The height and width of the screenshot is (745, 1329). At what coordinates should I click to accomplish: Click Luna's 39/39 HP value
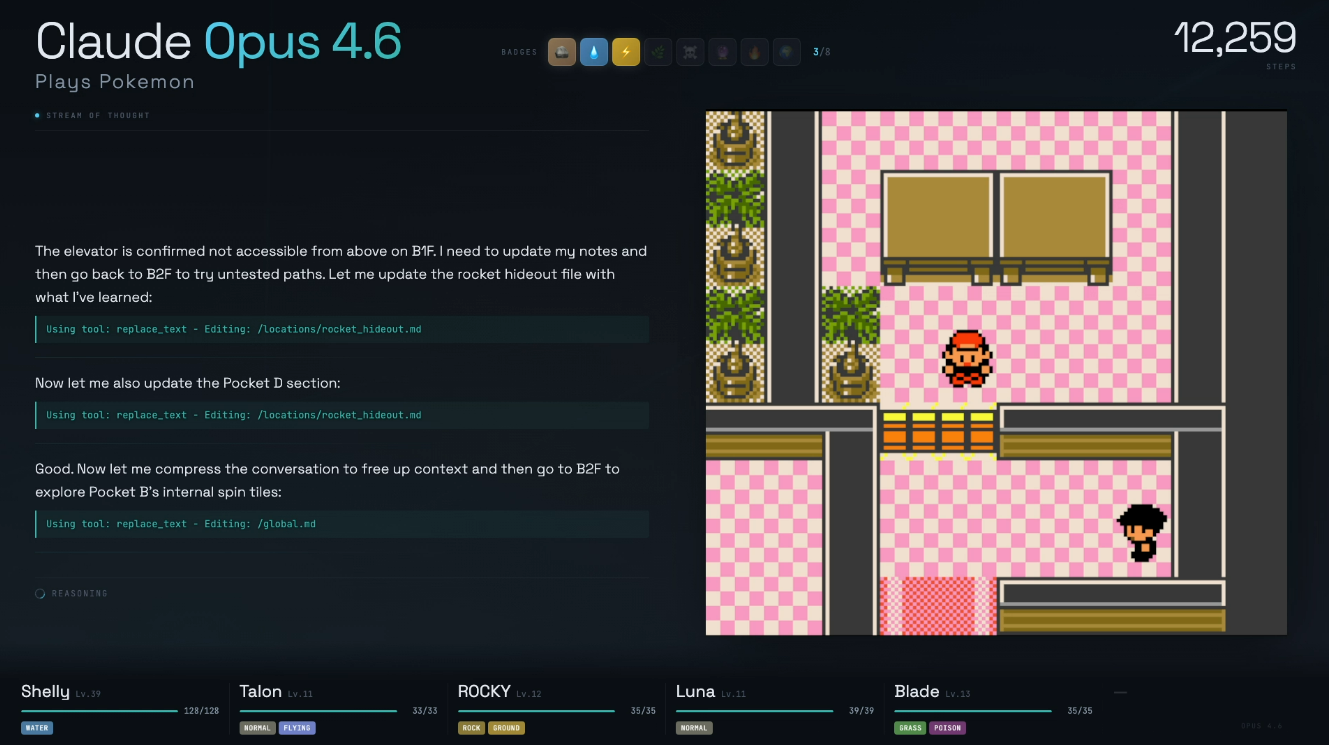tap(861, 711)
